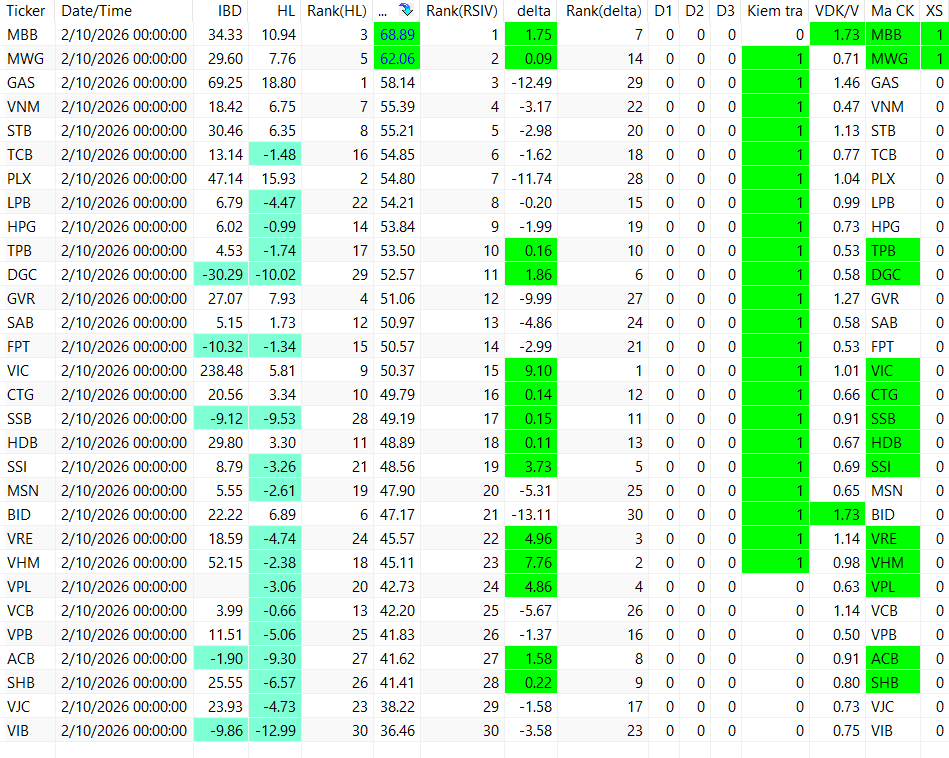This screenshot has width=949, height=758.
Task: Sort by the Ticker column header
Action: pos(26,11)
